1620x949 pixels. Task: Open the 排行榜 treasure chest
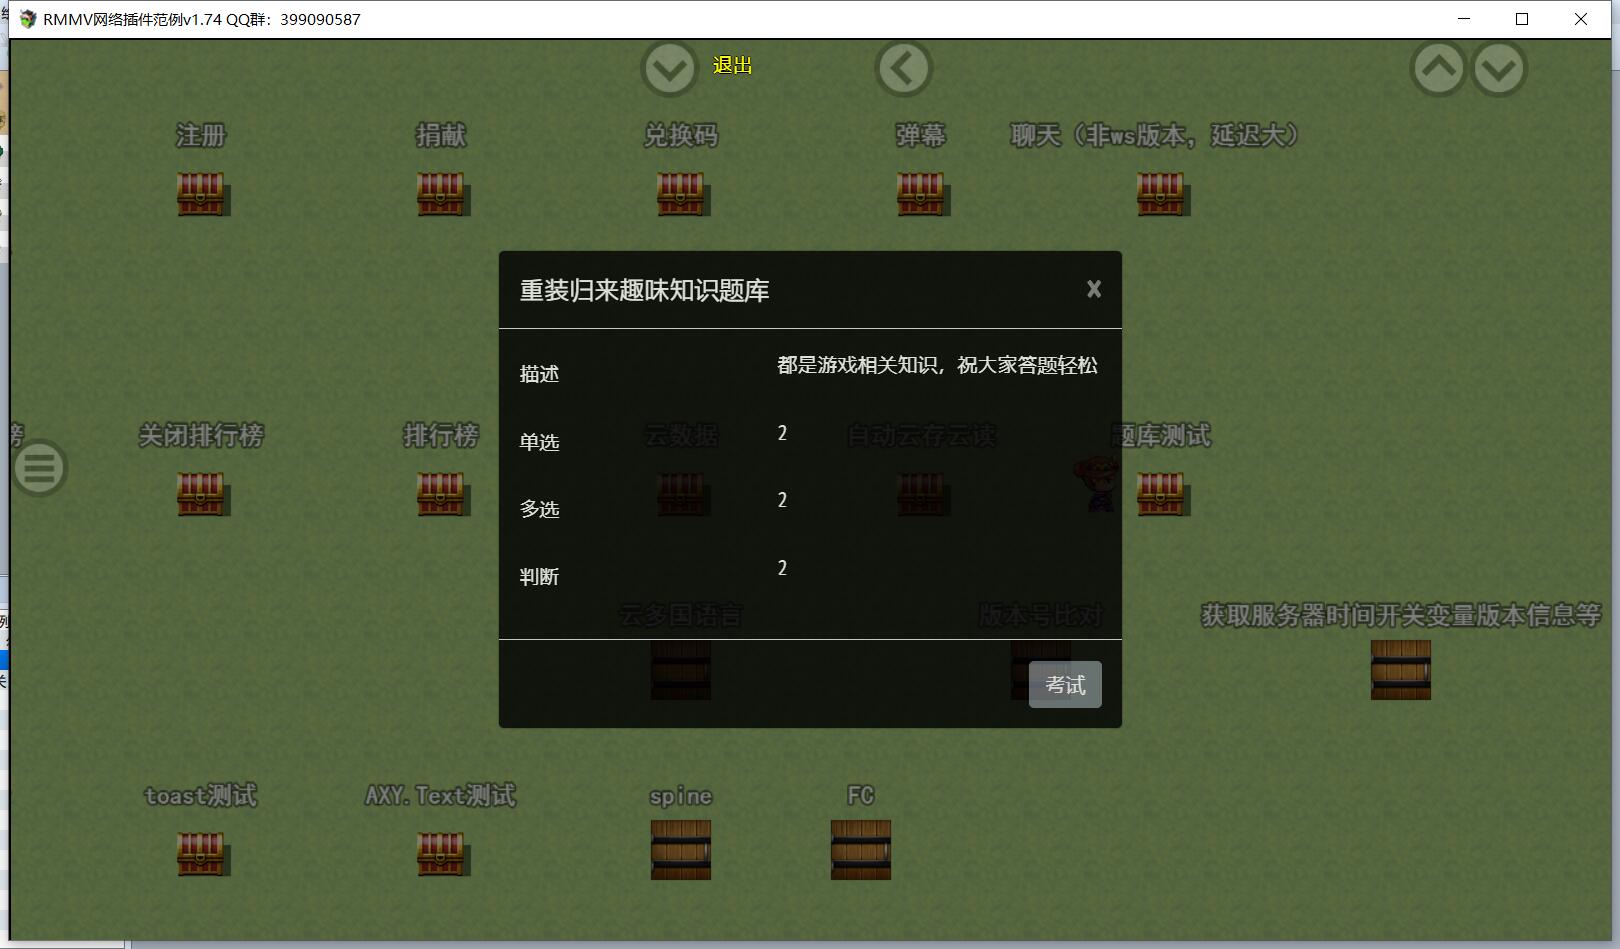442,494
